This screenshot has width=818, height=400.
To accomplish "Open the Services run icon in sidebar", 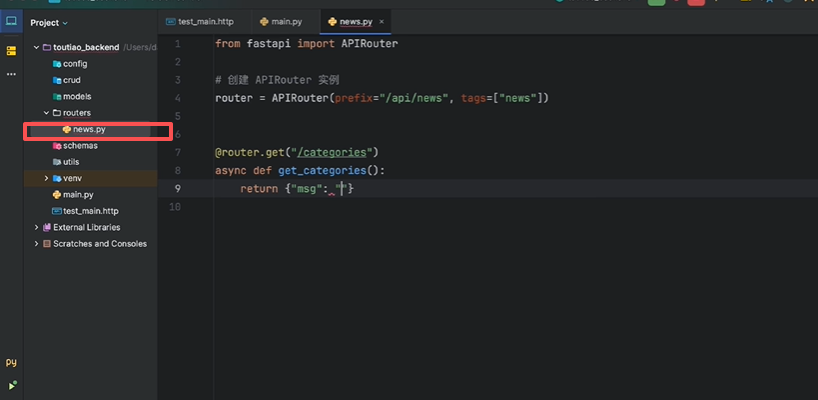I will [x=11, y=386].
